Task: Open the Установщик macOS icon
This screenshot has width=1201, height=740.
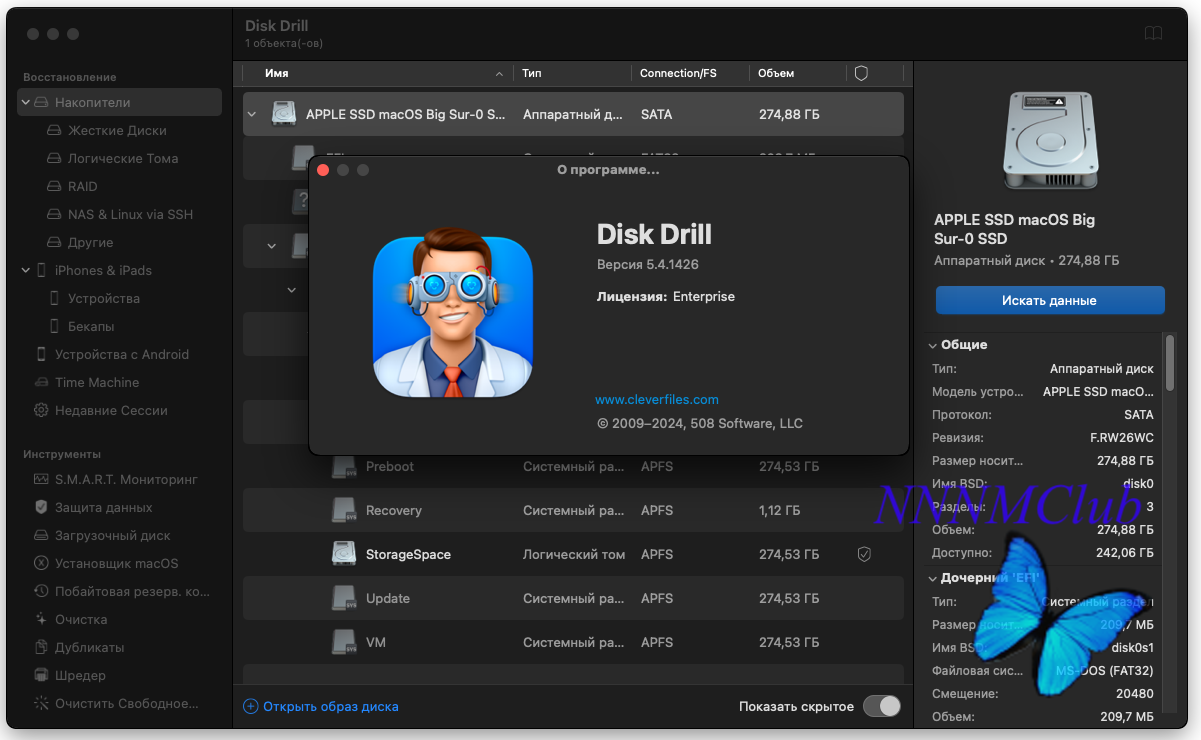Action: tap(41, 564)
